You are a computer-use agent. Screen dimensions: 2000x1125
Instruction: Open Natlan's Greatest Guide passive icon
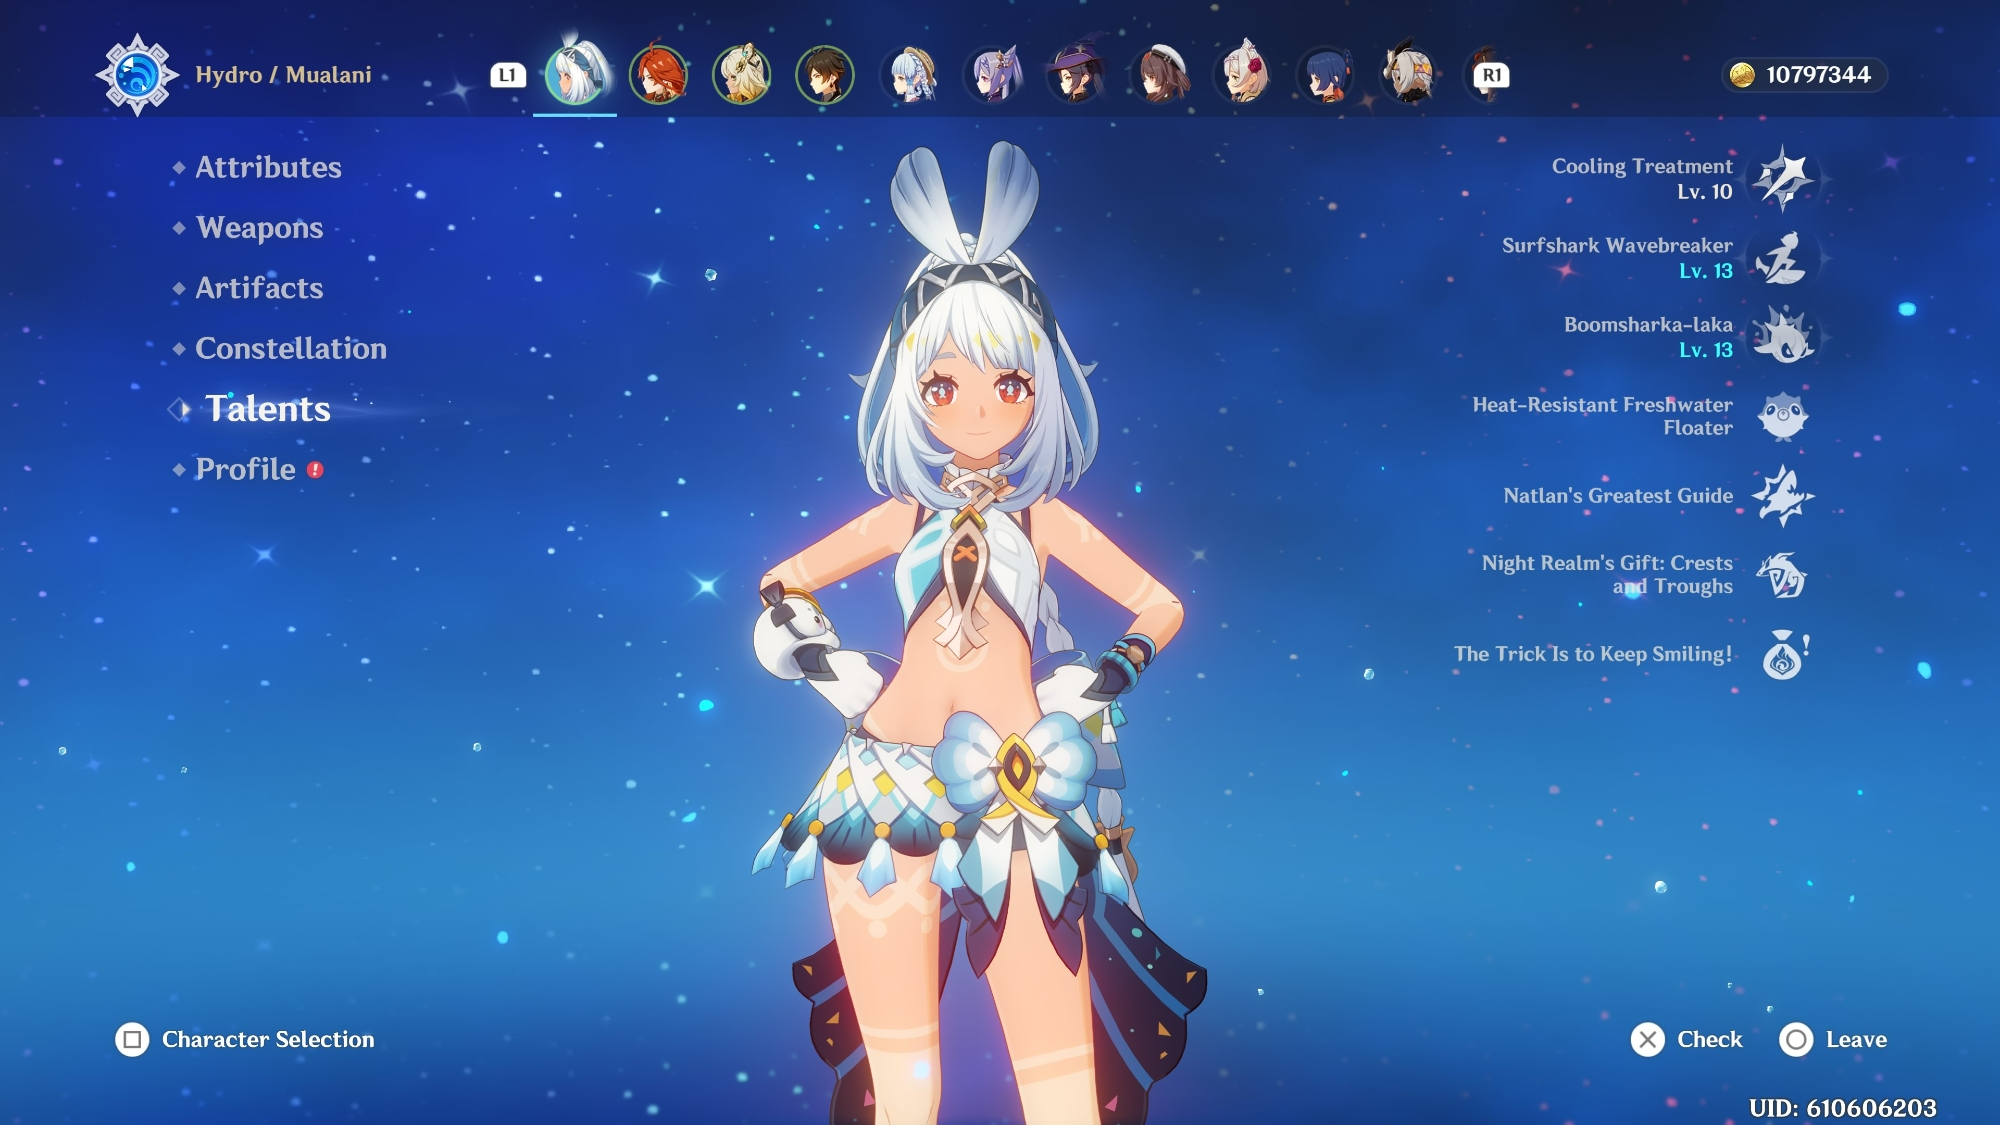(x=1783, y=495)
